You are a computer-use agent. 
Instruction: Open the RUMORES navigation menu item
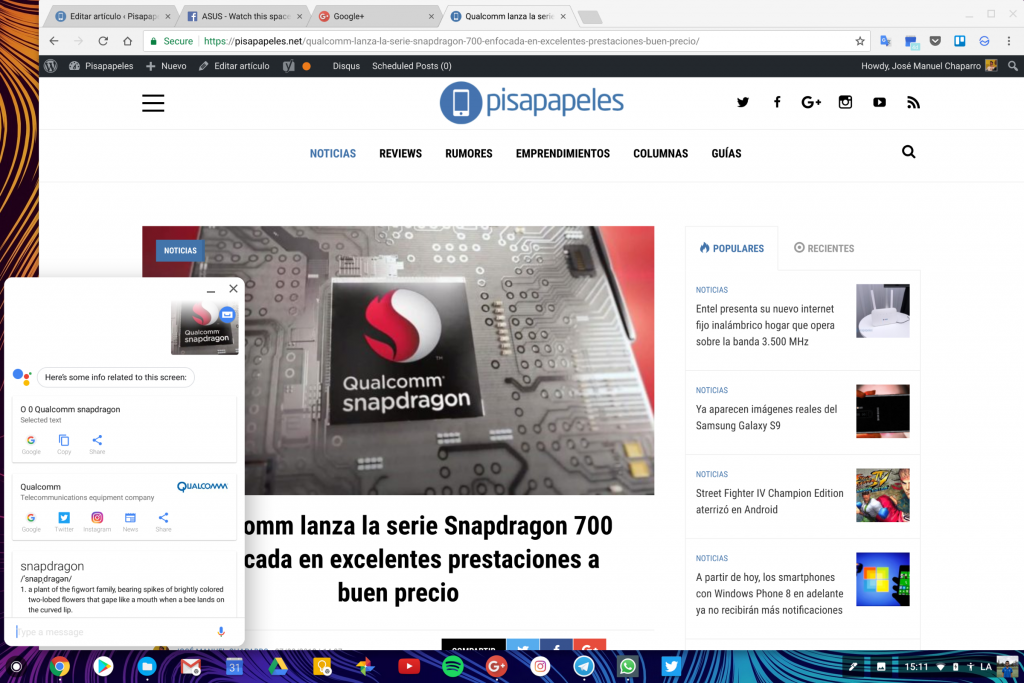[x=469, y=153]
